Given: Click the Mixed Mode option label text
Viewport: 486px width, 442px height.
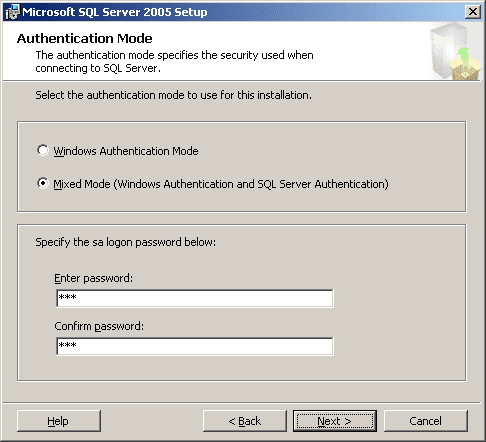Looking at the screenshot, I should [221, 184].
